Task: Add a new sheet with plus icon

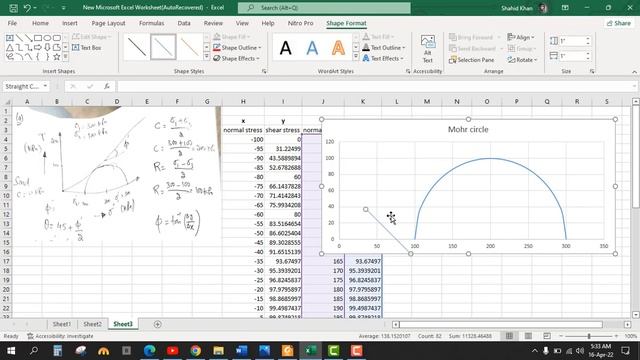Action: 158,324
